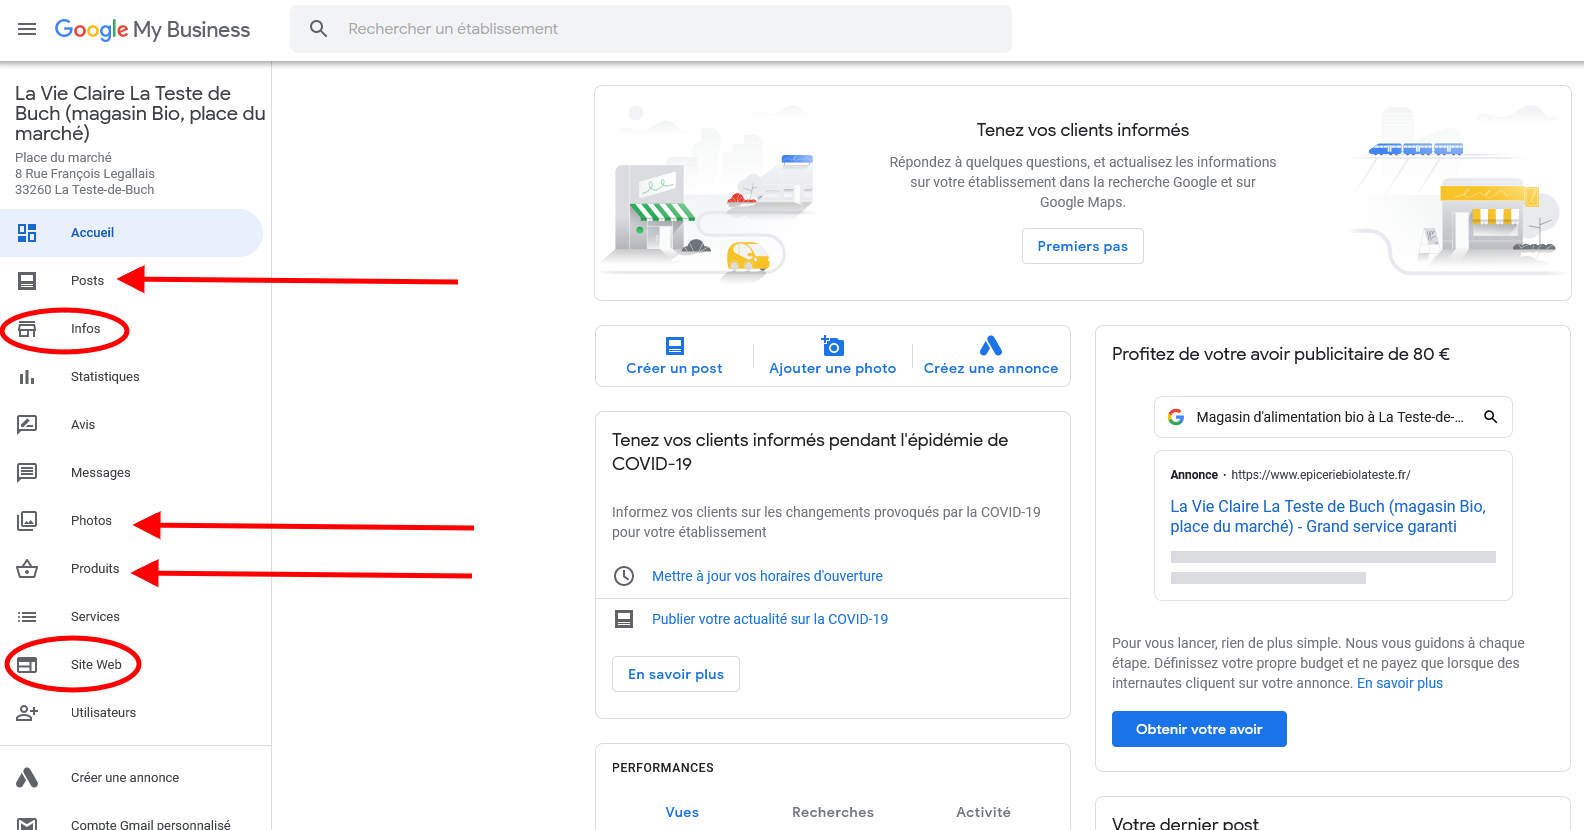Open the Statistiques menu item

(x=131, y=377)
